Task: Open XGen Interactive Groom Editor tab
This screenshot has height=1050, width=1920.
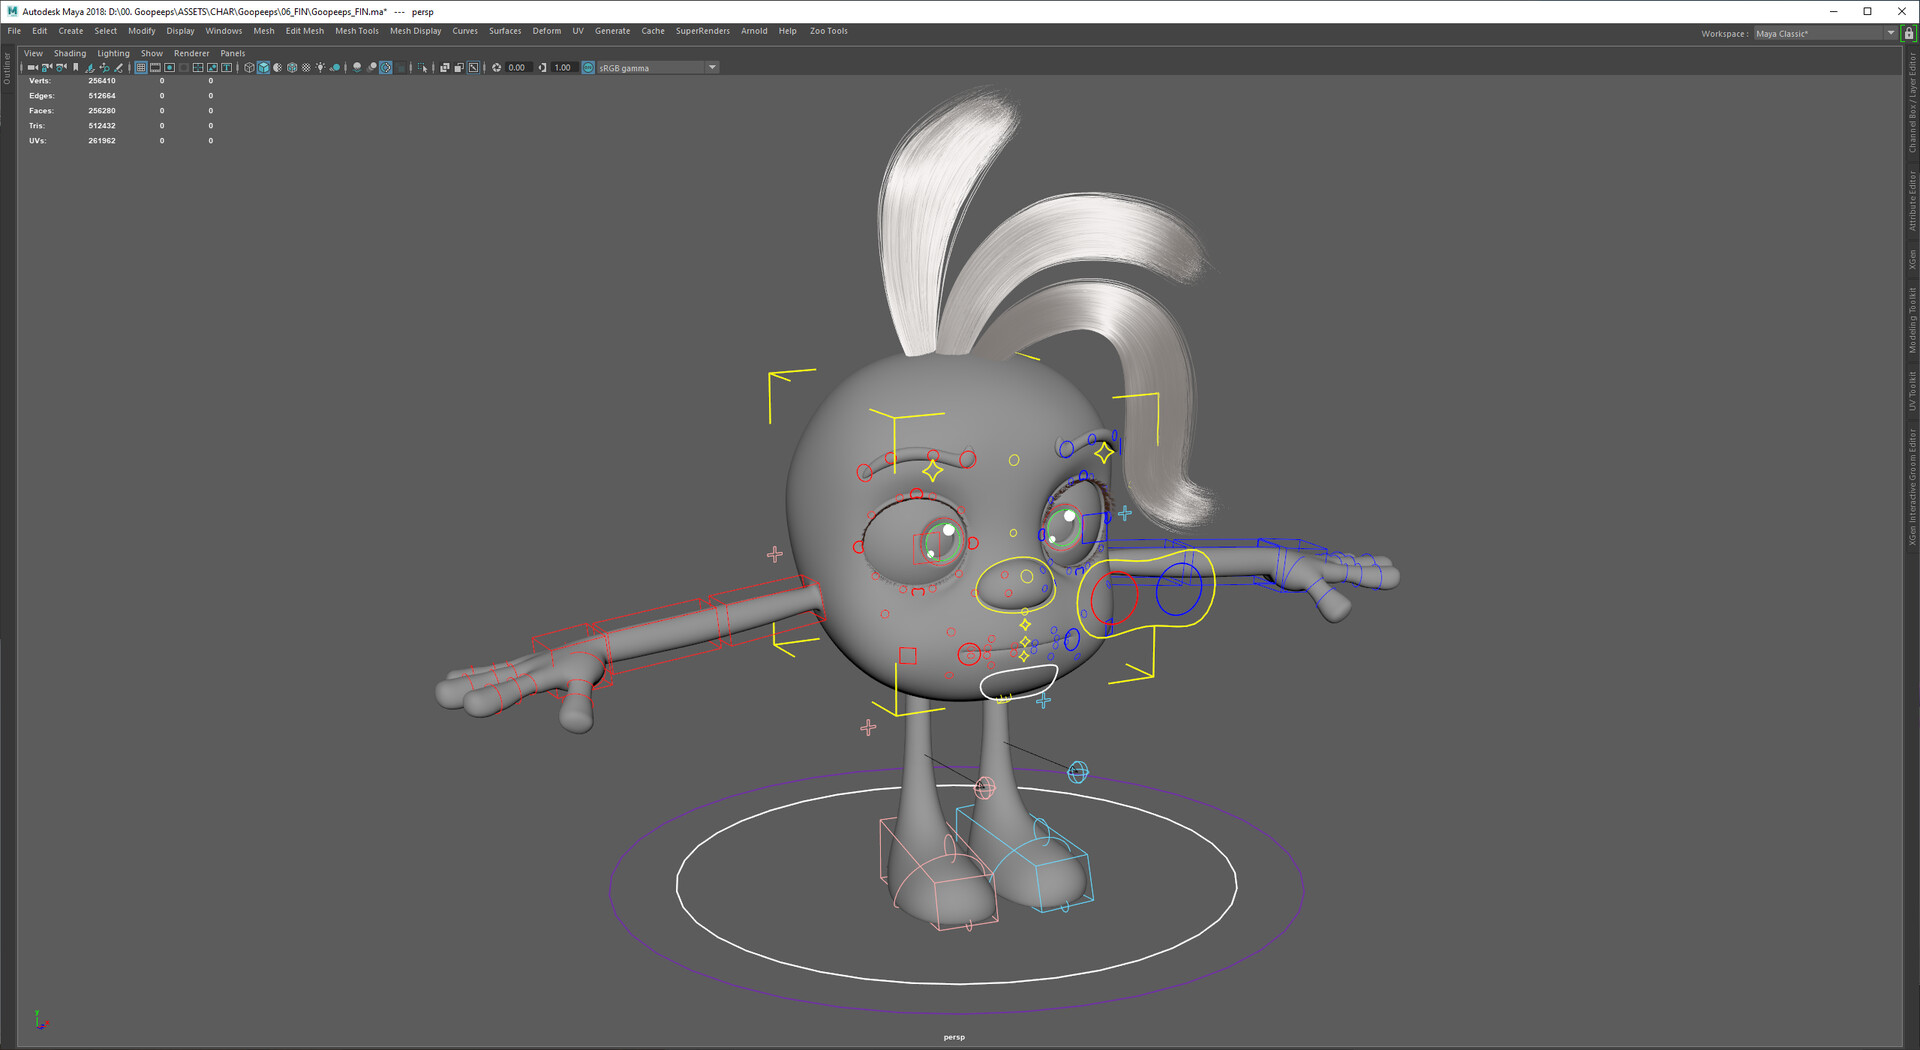Action: point(1912,487)
